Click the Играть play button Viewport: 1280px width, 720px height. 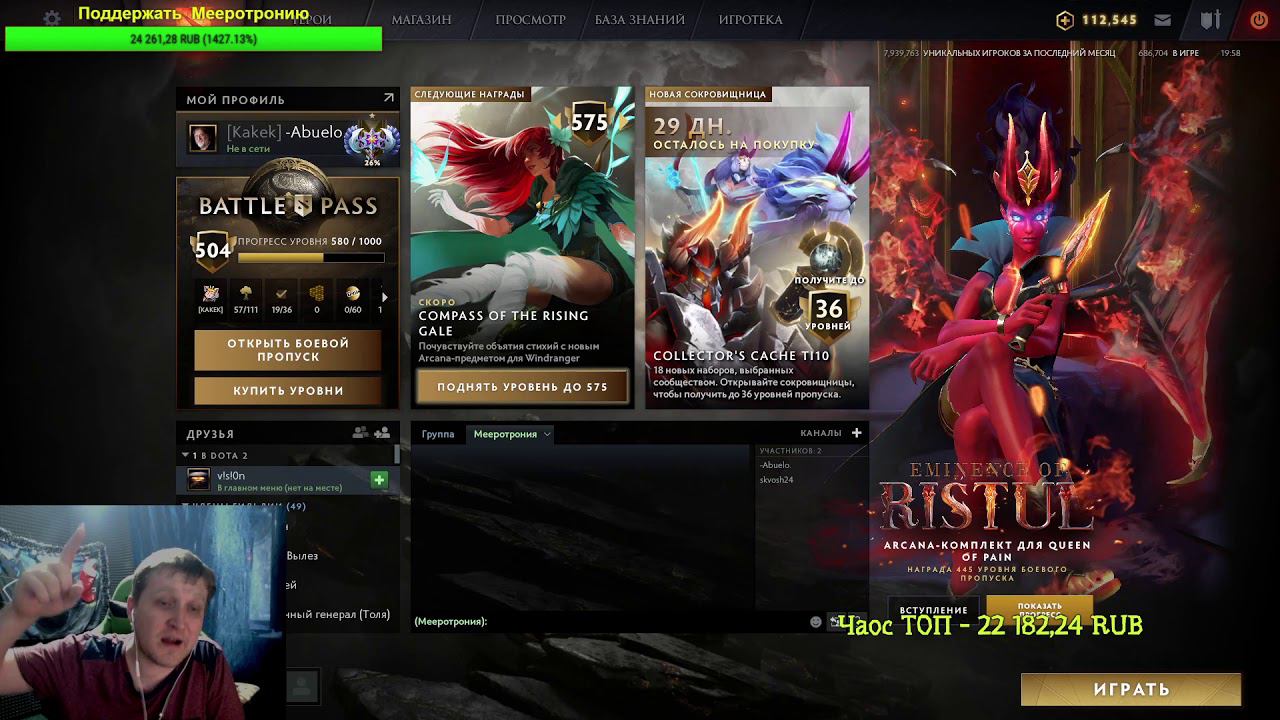coord(1131,689)
